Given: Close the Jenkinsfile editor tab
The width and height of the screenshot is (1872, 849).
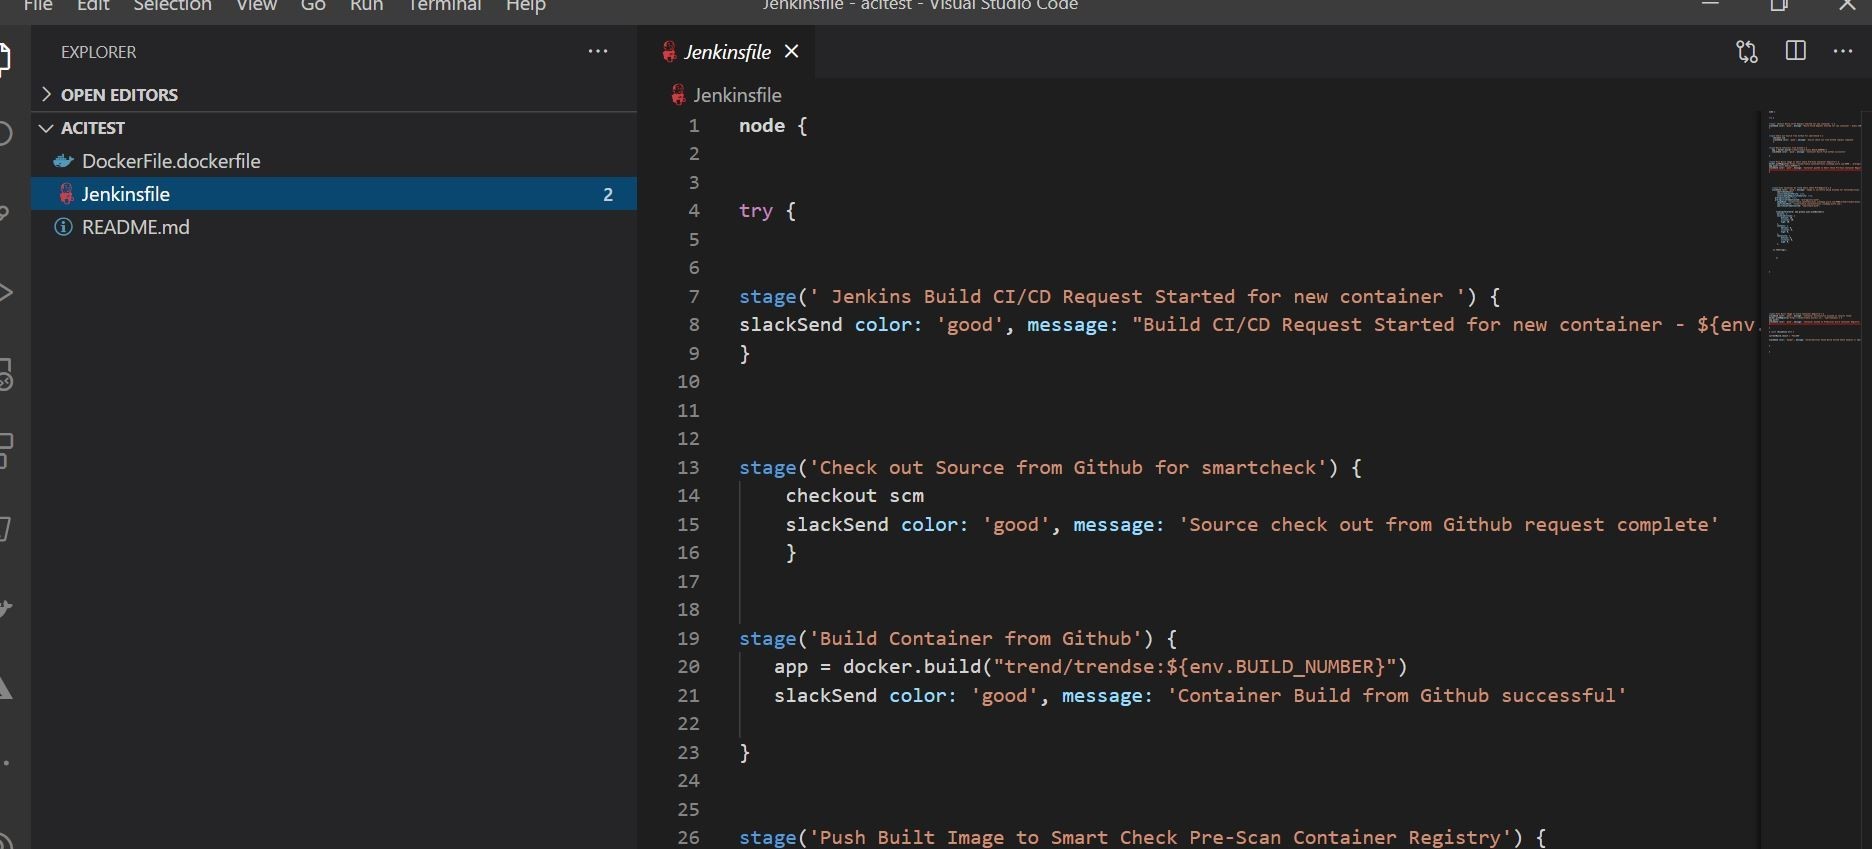Looking at the screenshot, I should 791,51.
